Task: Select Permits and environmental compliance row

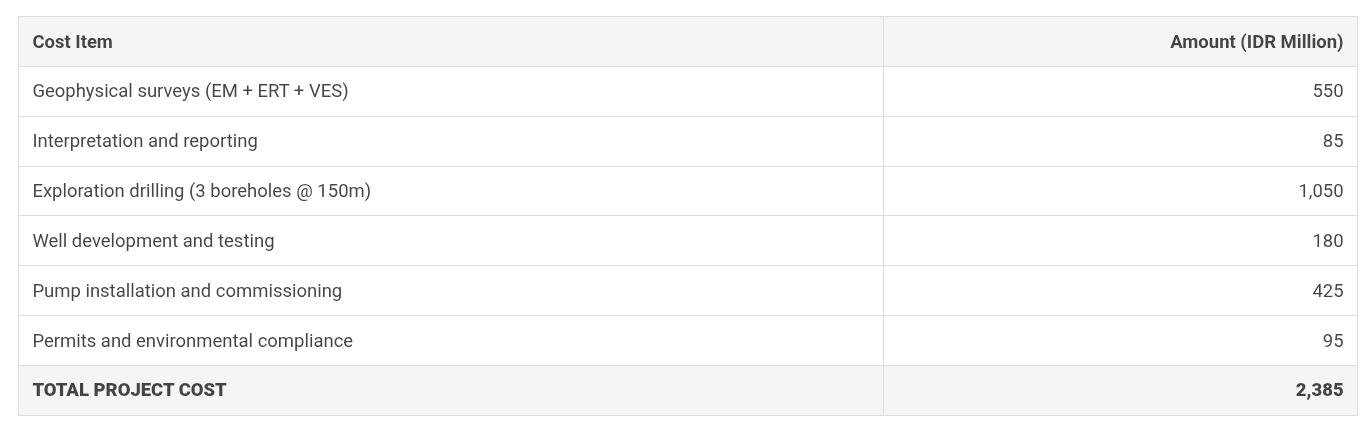Action: (192, 341)
